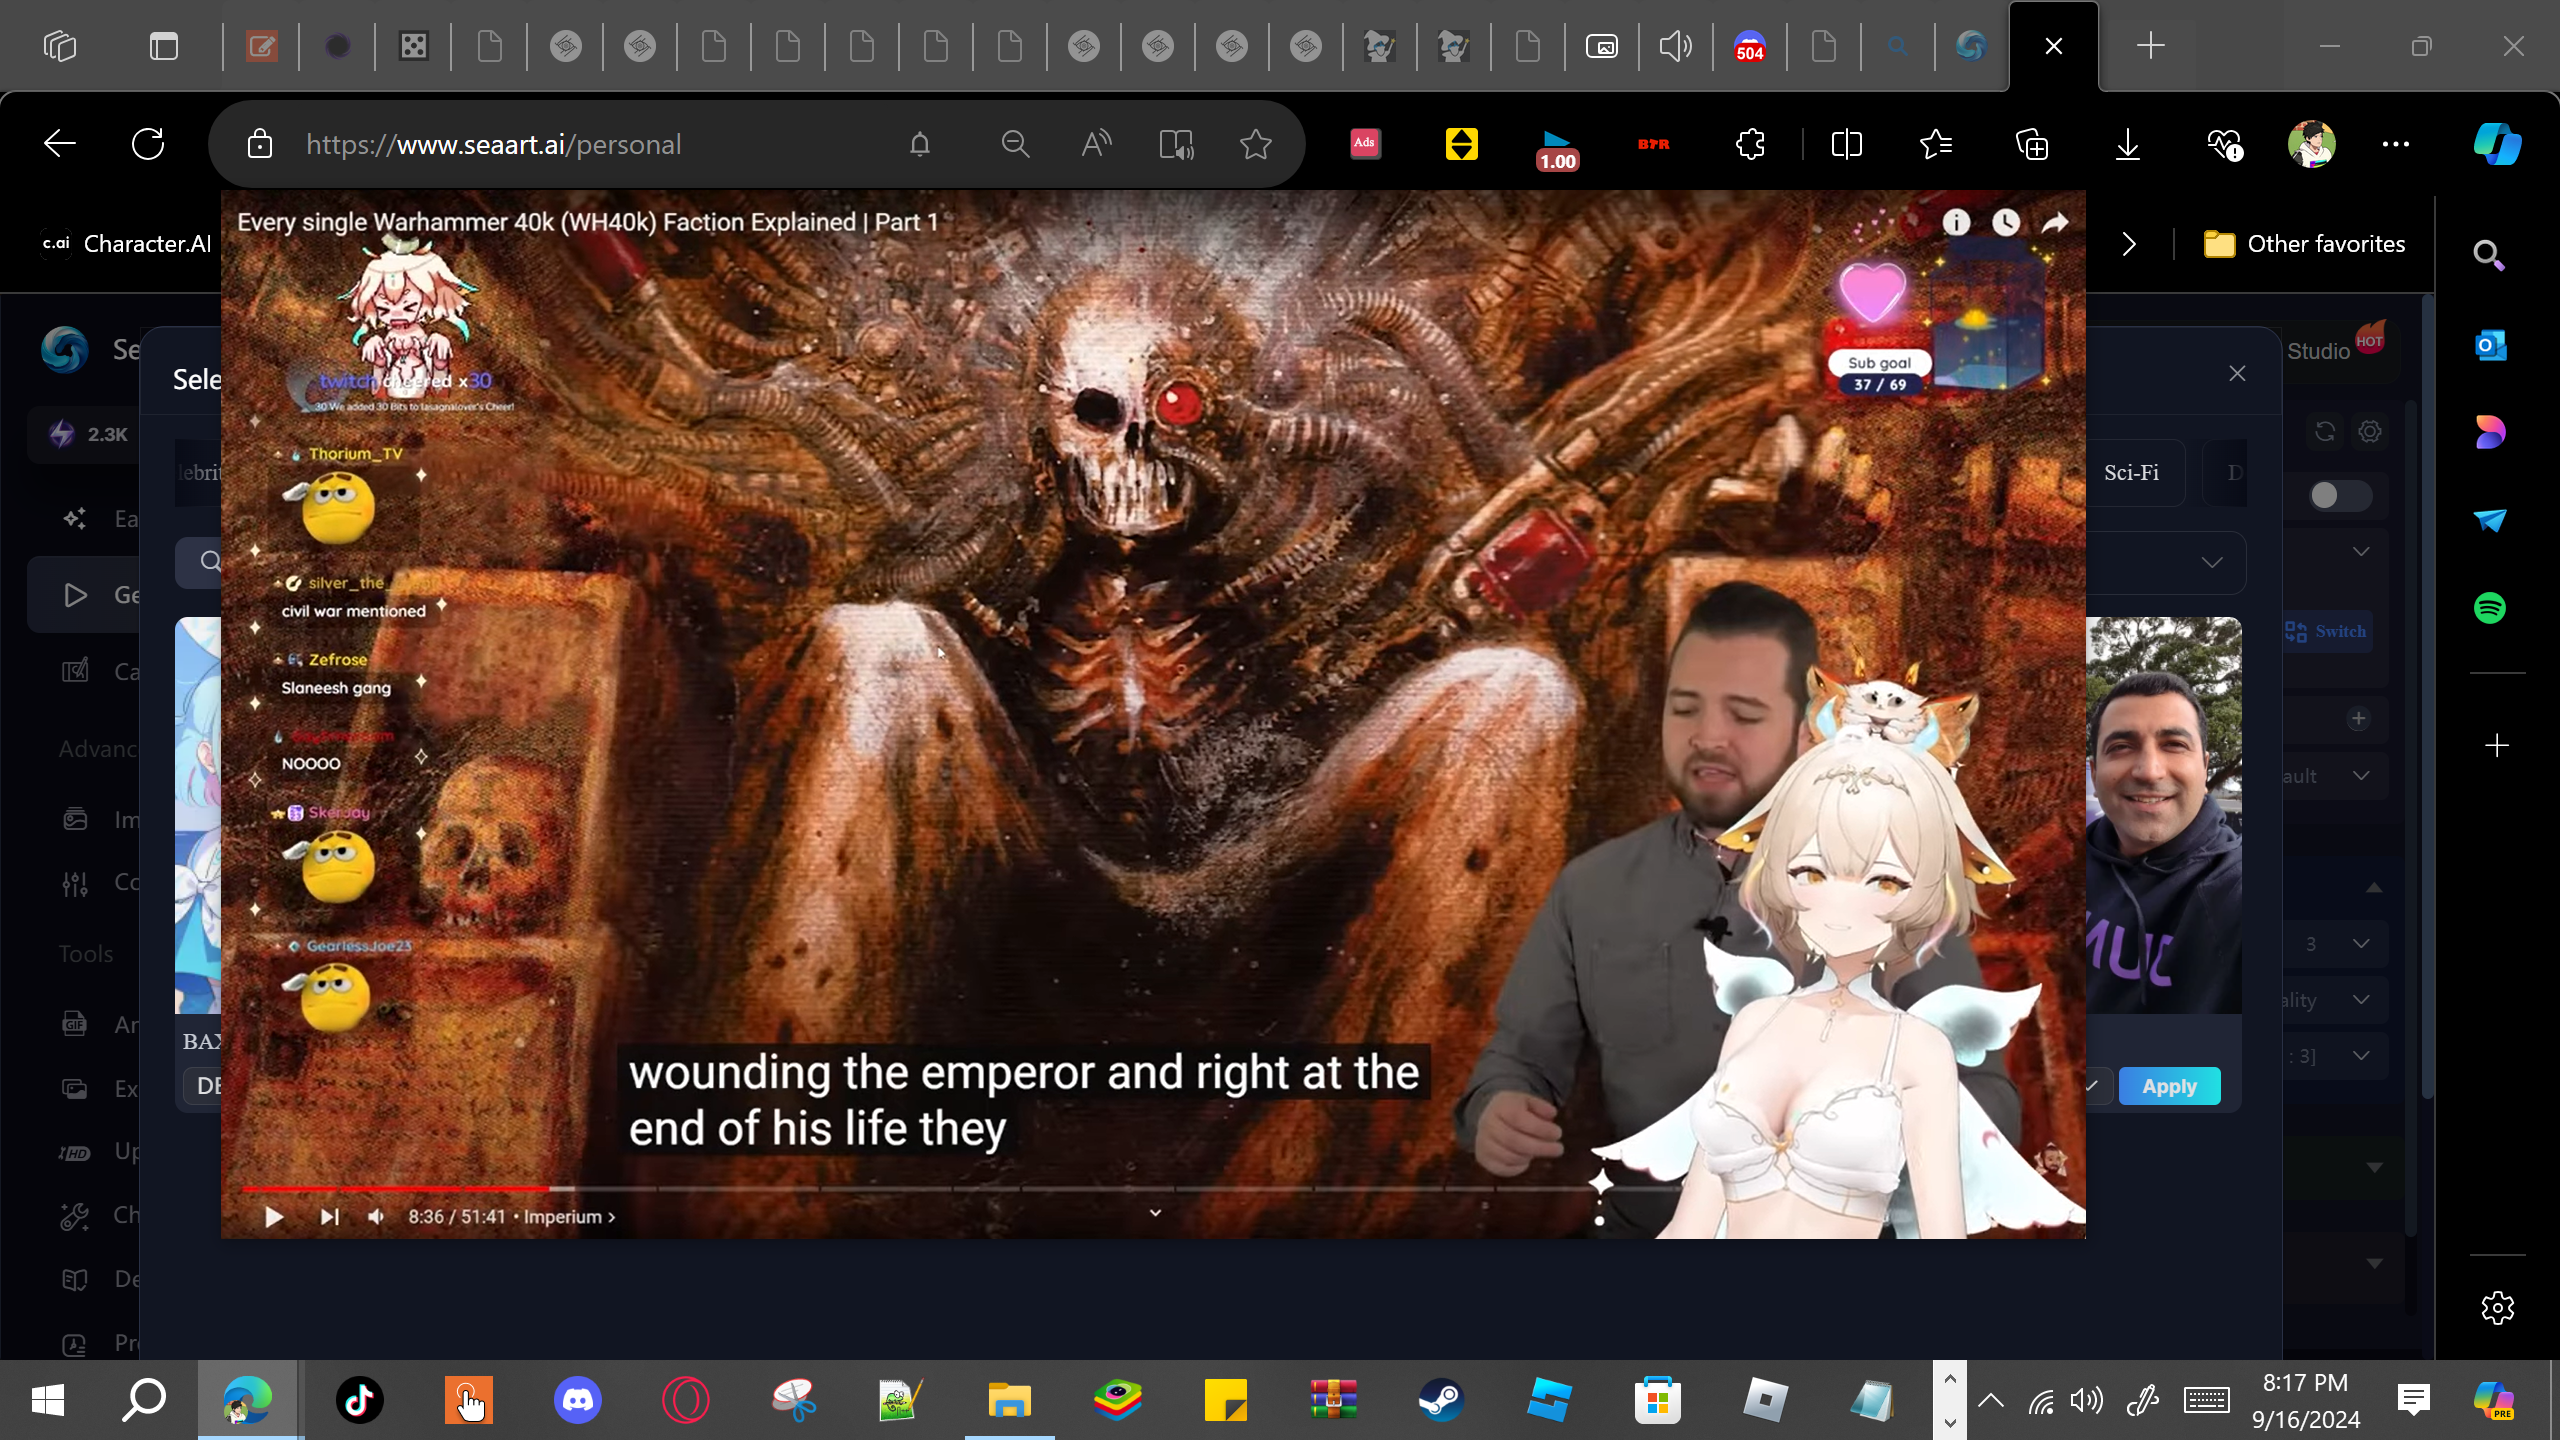Image resolution: width=2560 pixels, height=1440 pixels.
Task: Open the Character.AI bookmark
Action: tap(127, 244)
